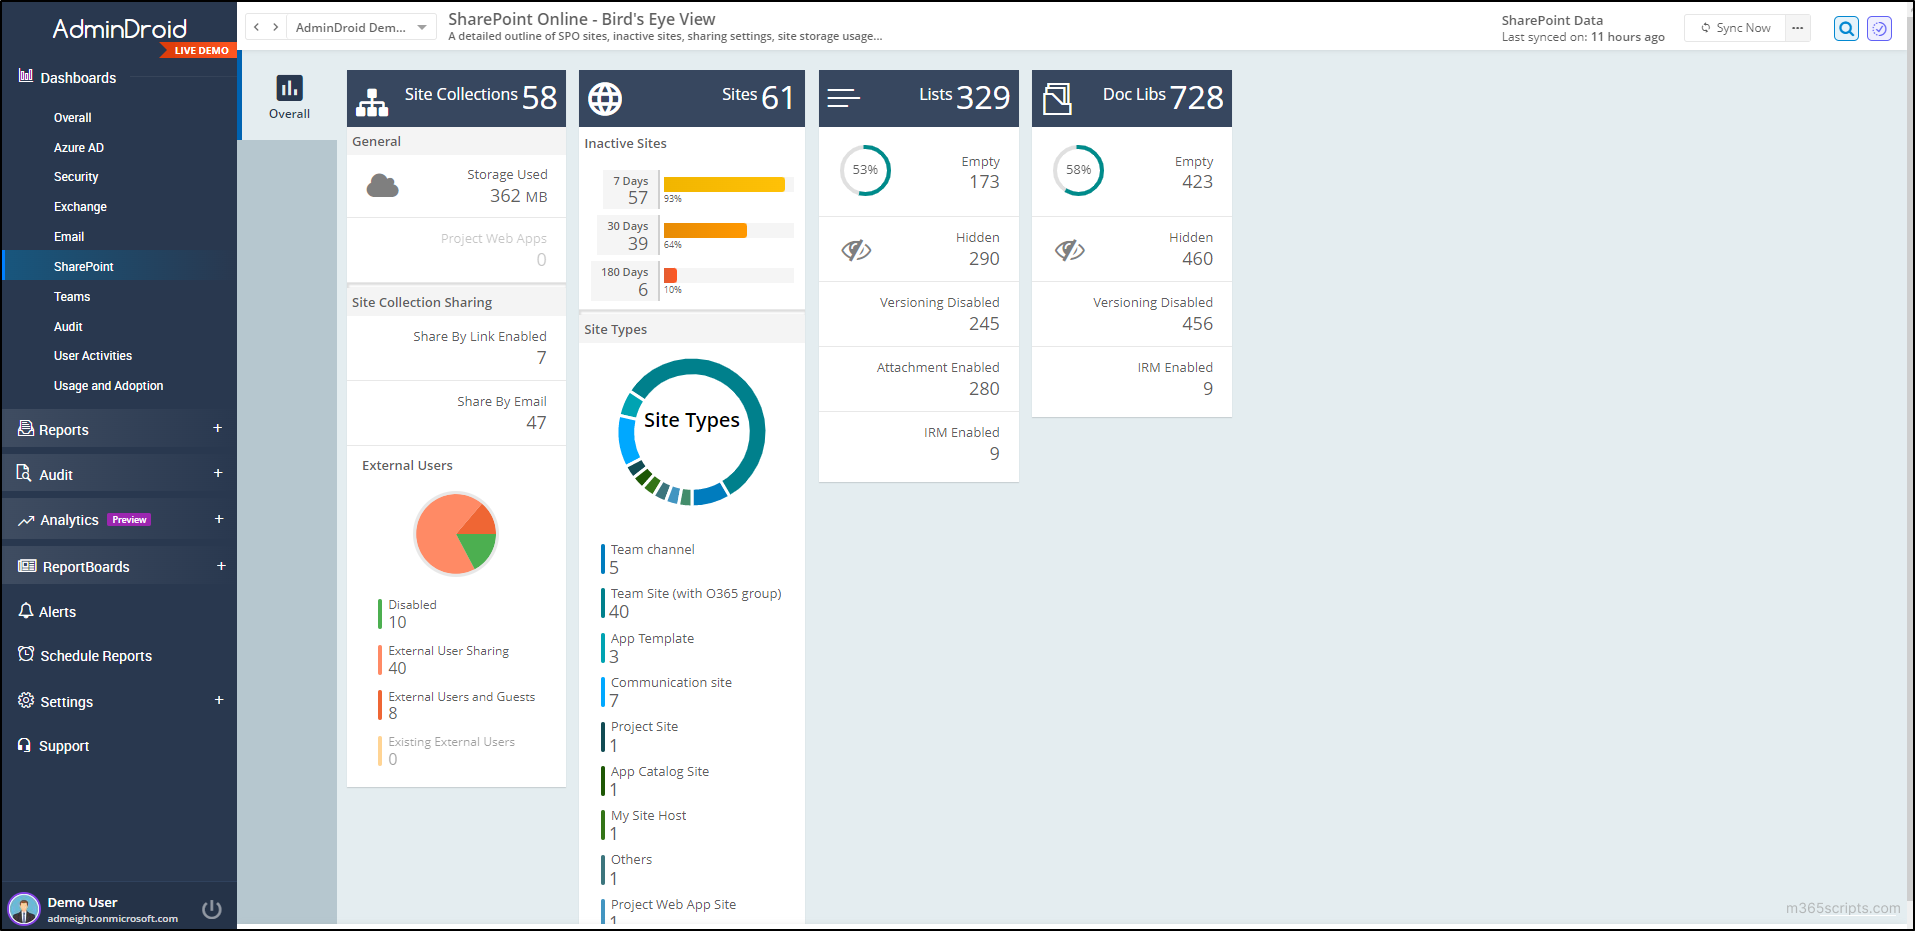
Task: Open Attachment Enabled count 280
Action: click(x=984, y=389)
